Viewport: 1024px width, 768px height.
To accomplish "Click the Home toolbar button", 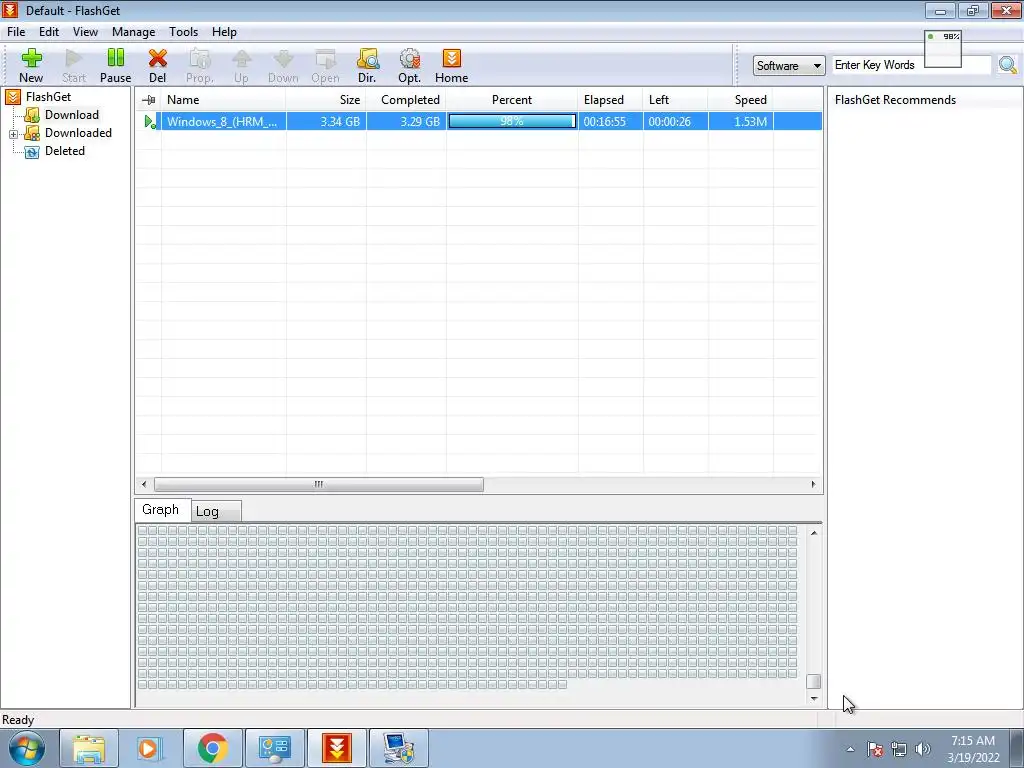I will tap(451, 65).
